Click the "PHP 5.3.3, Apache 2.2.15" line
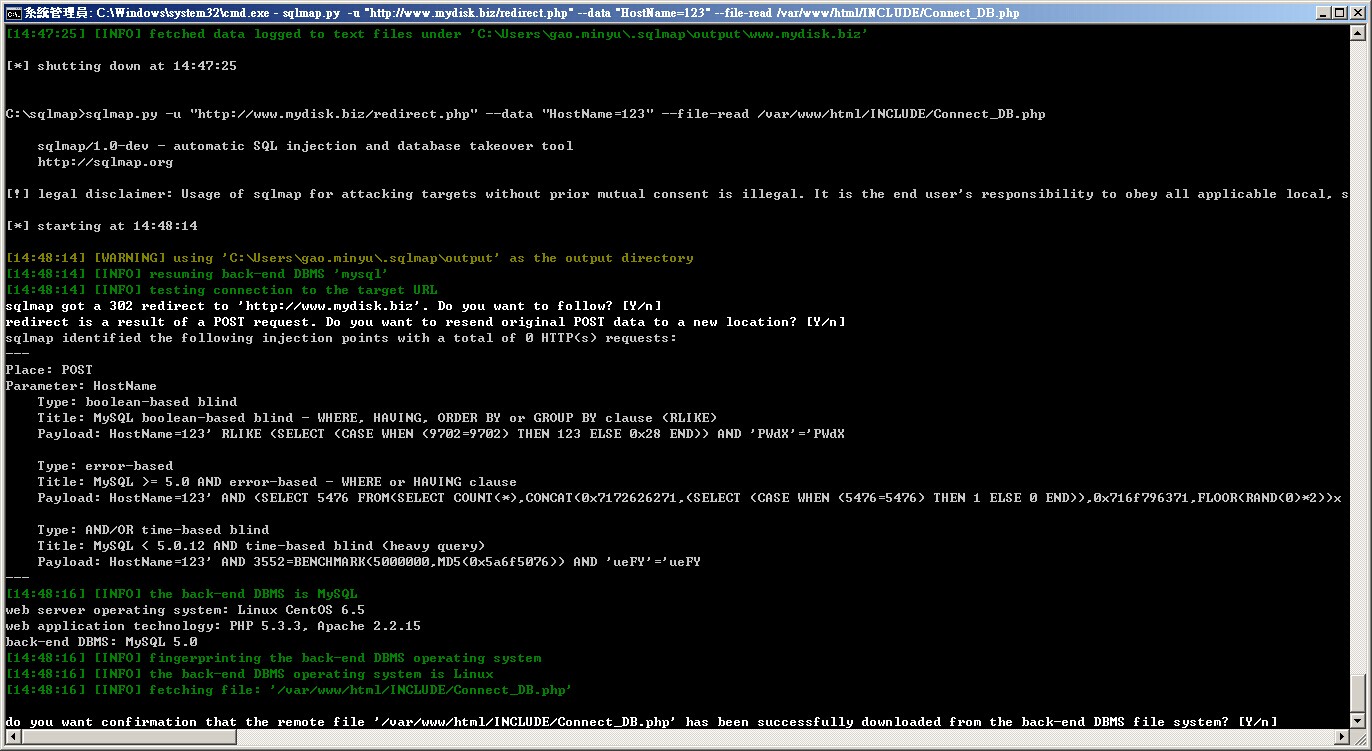Image resolution: width=1372 pixels, height=751 pixels. (213, 626)
